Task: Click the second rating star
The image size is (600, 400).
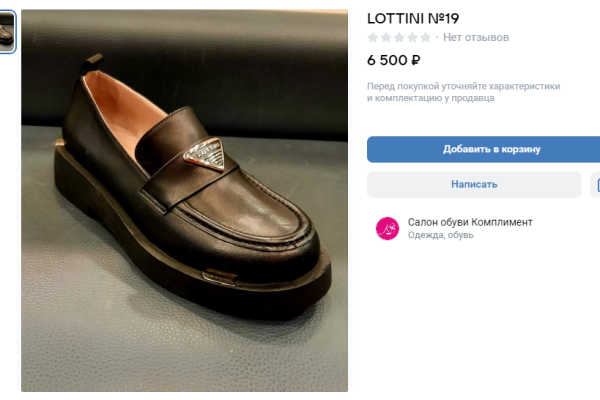Action: [x=386, y=38]
